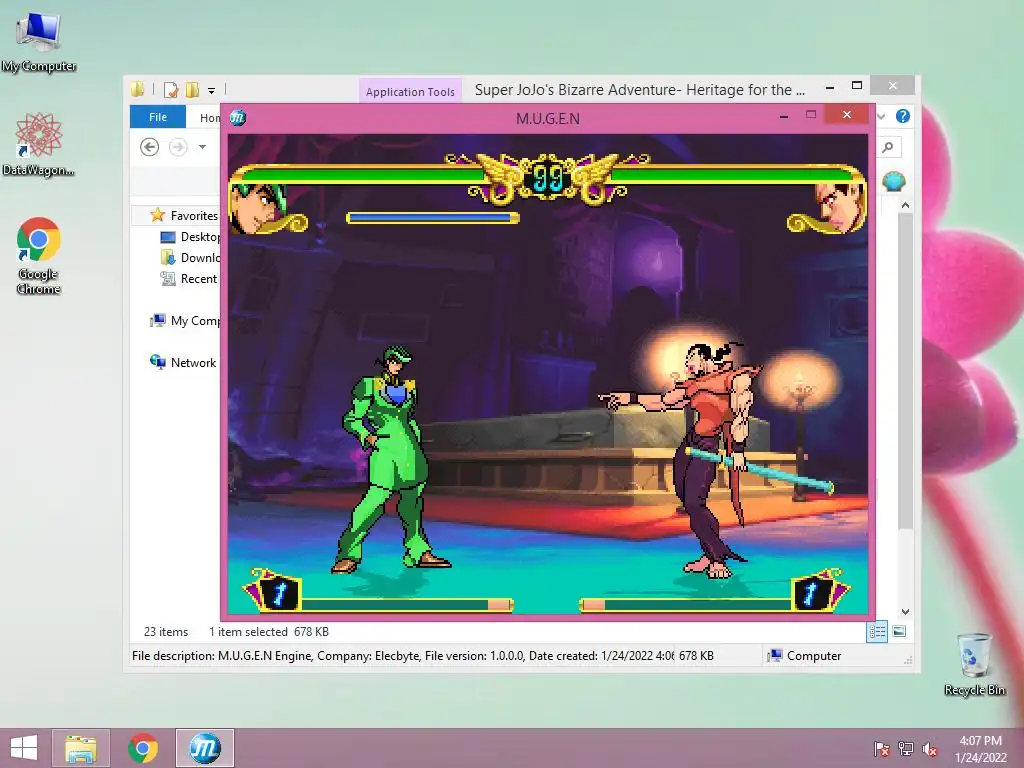Open Application Tools ribbon tab
The width and height of the screenshot is (1024, 768).
pos(410,91)
